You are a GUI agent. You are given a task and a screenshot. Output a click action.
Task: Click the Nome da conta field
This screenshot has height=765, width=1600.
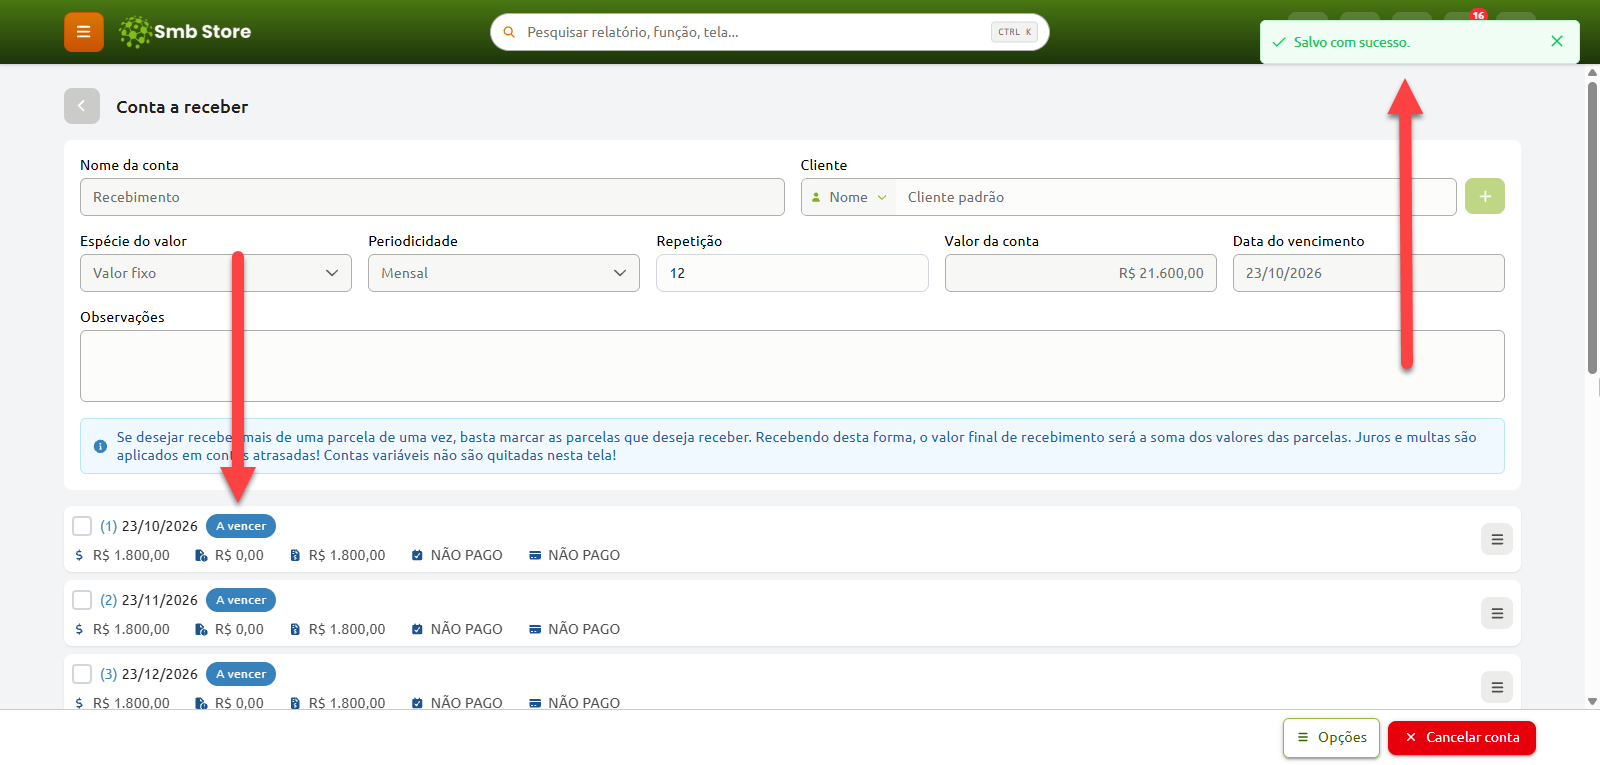click(432, 197)
